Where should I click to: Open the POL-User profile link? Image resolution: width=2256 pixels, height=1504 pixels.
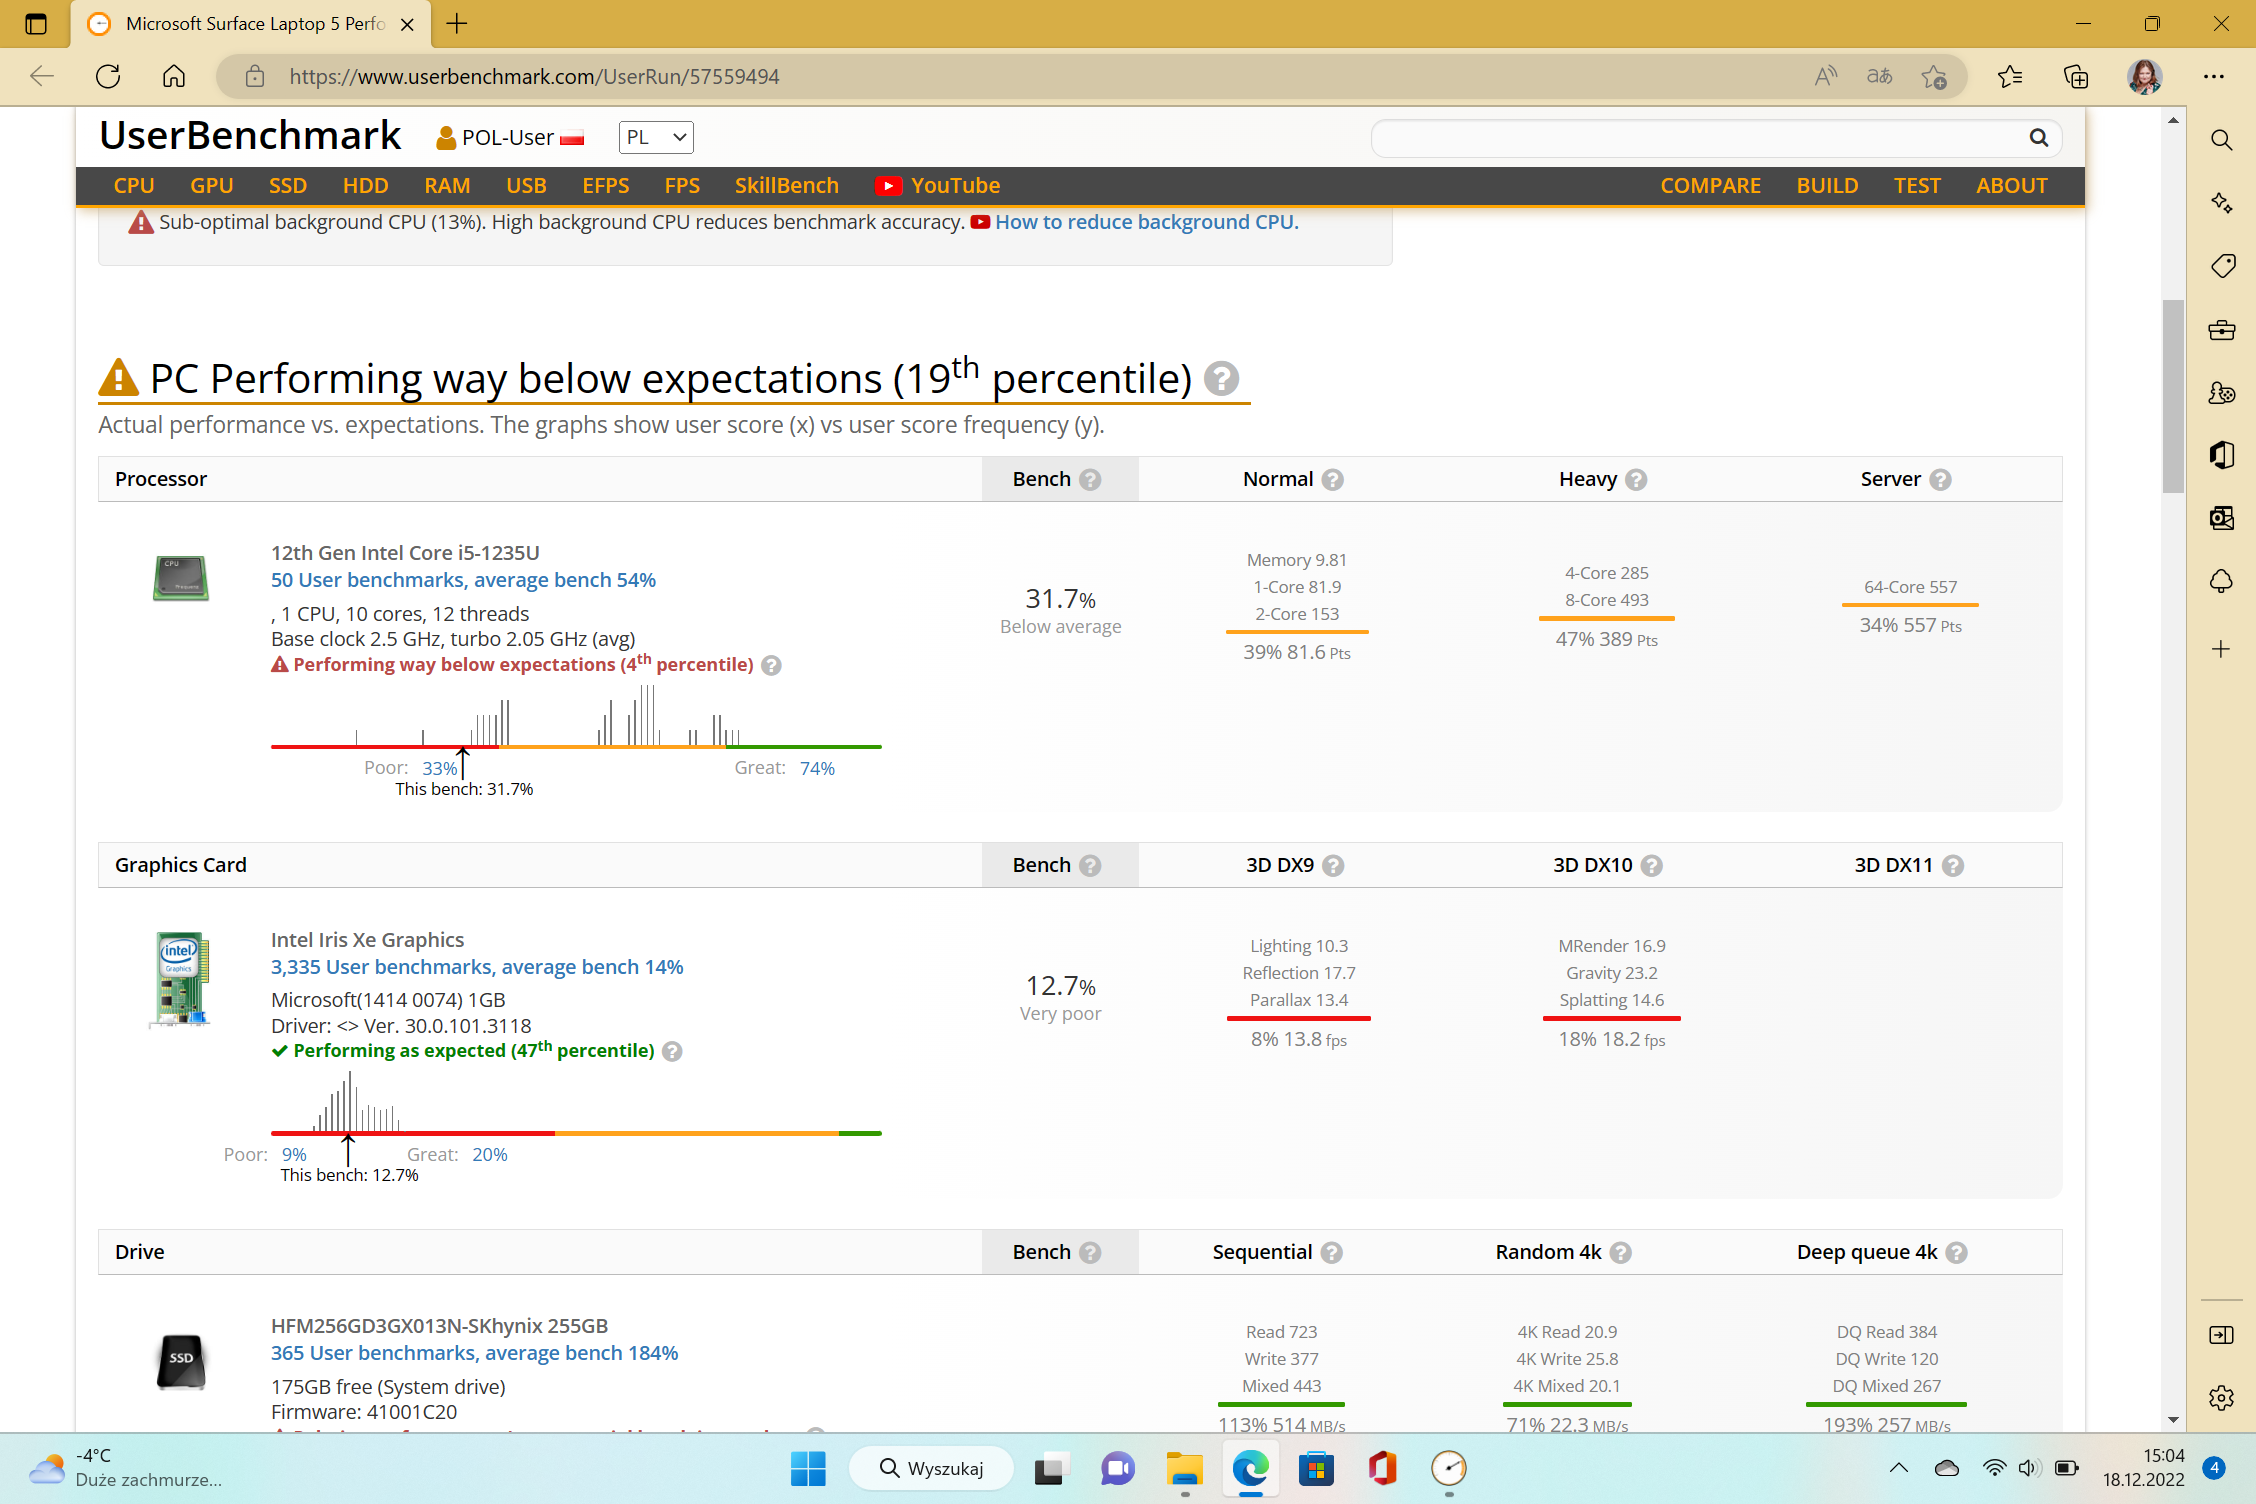click(x=510, y=138)
